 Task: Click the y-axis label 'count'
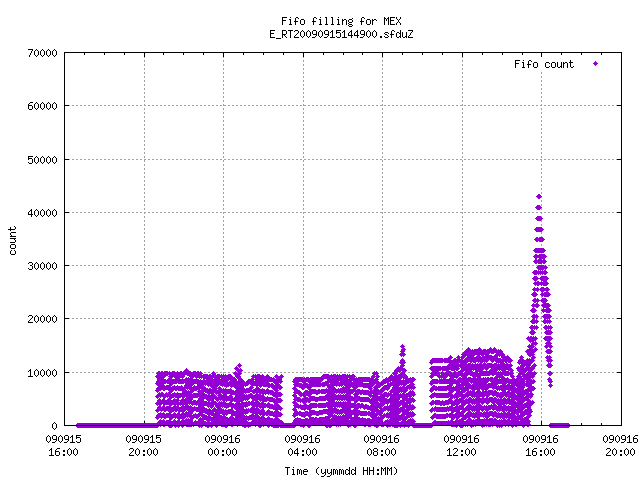[13, 241]
